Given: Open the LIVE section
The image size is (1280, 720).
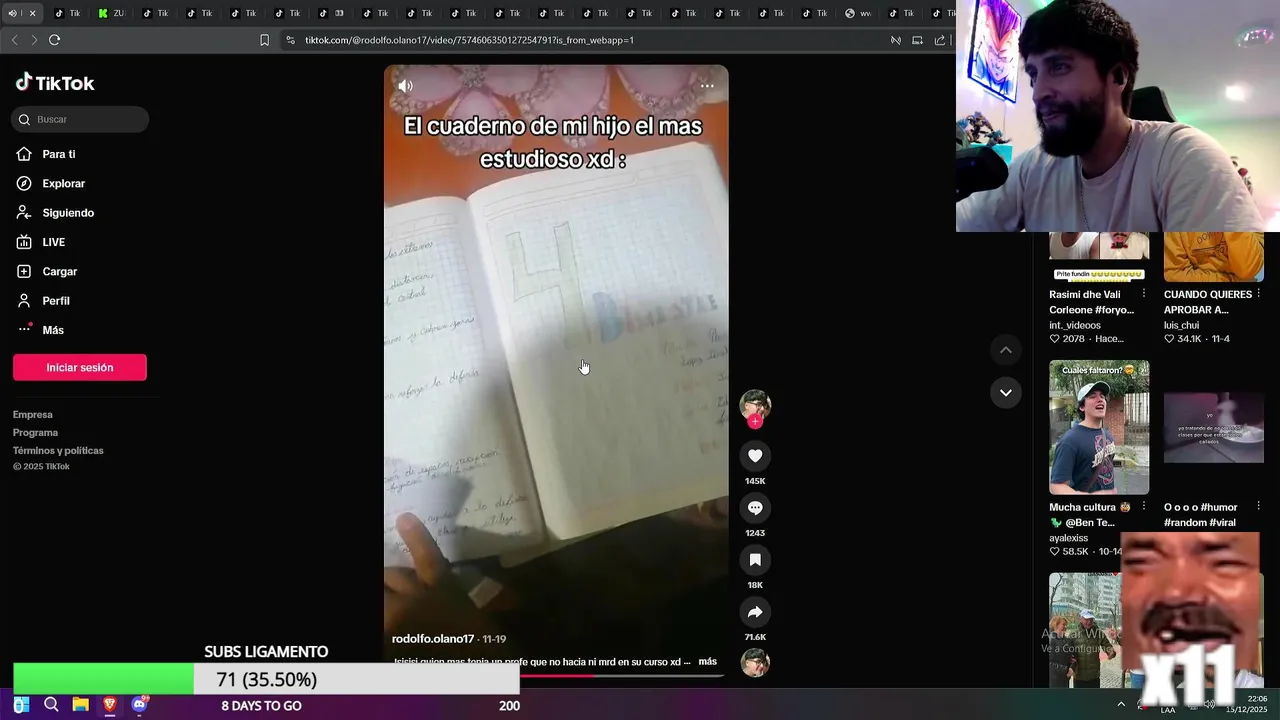Looking at the screenshot, I should click(x=53, y=242).
